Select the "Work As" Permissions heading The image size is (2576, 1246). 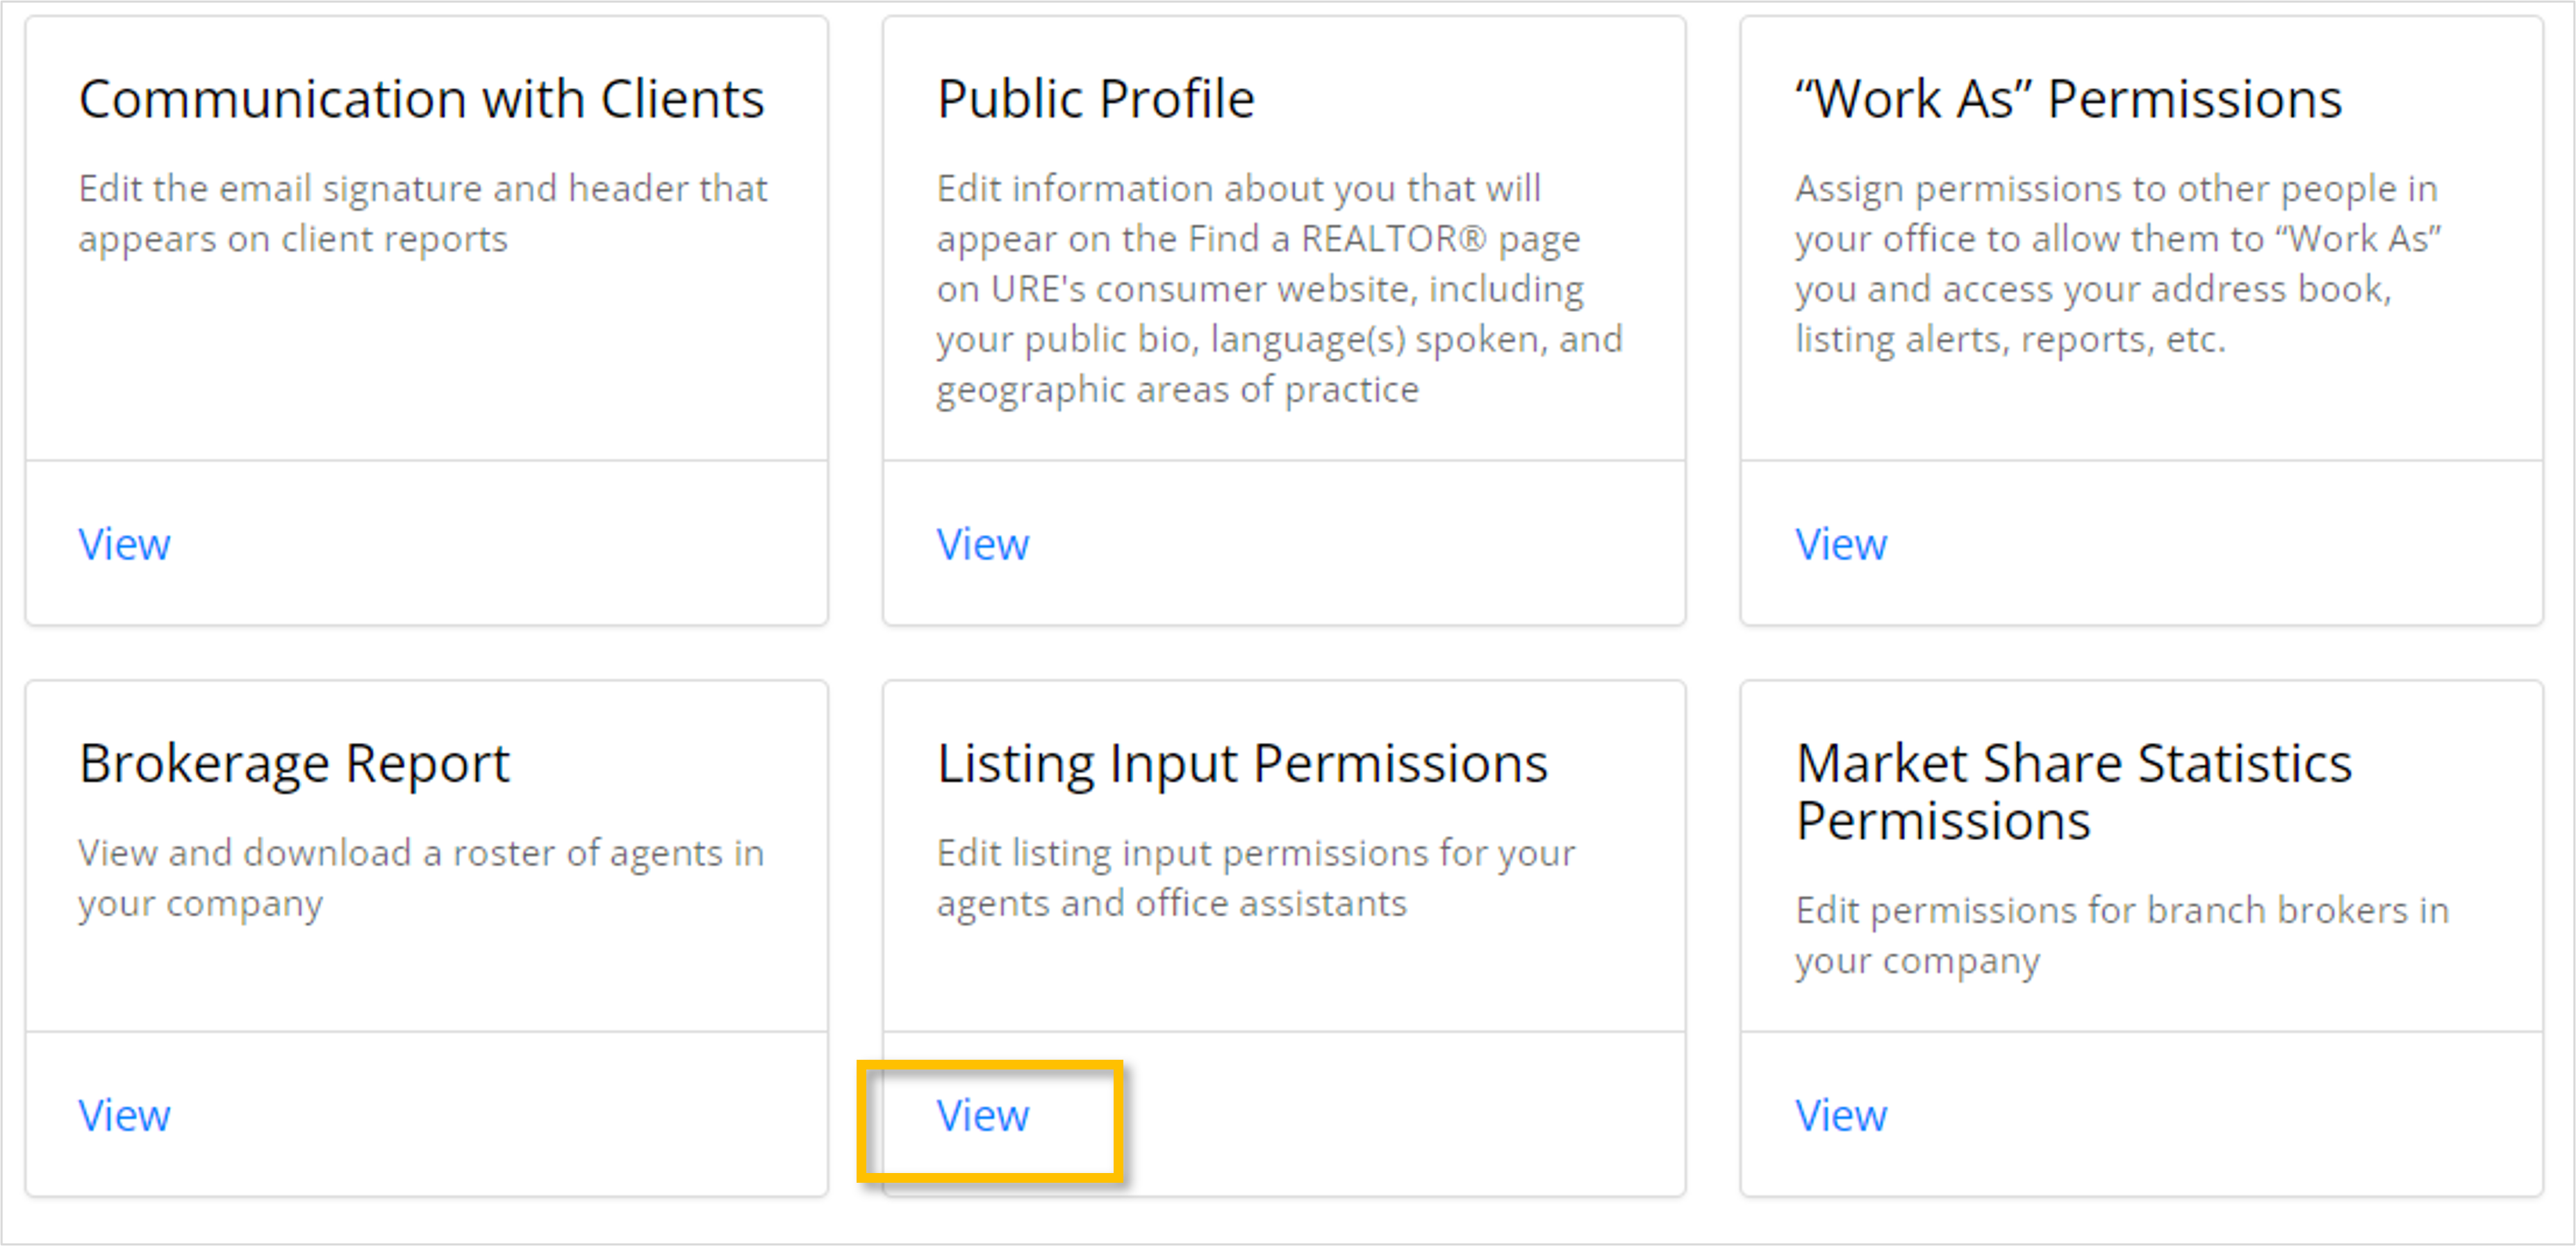(x=2068, y=99)
